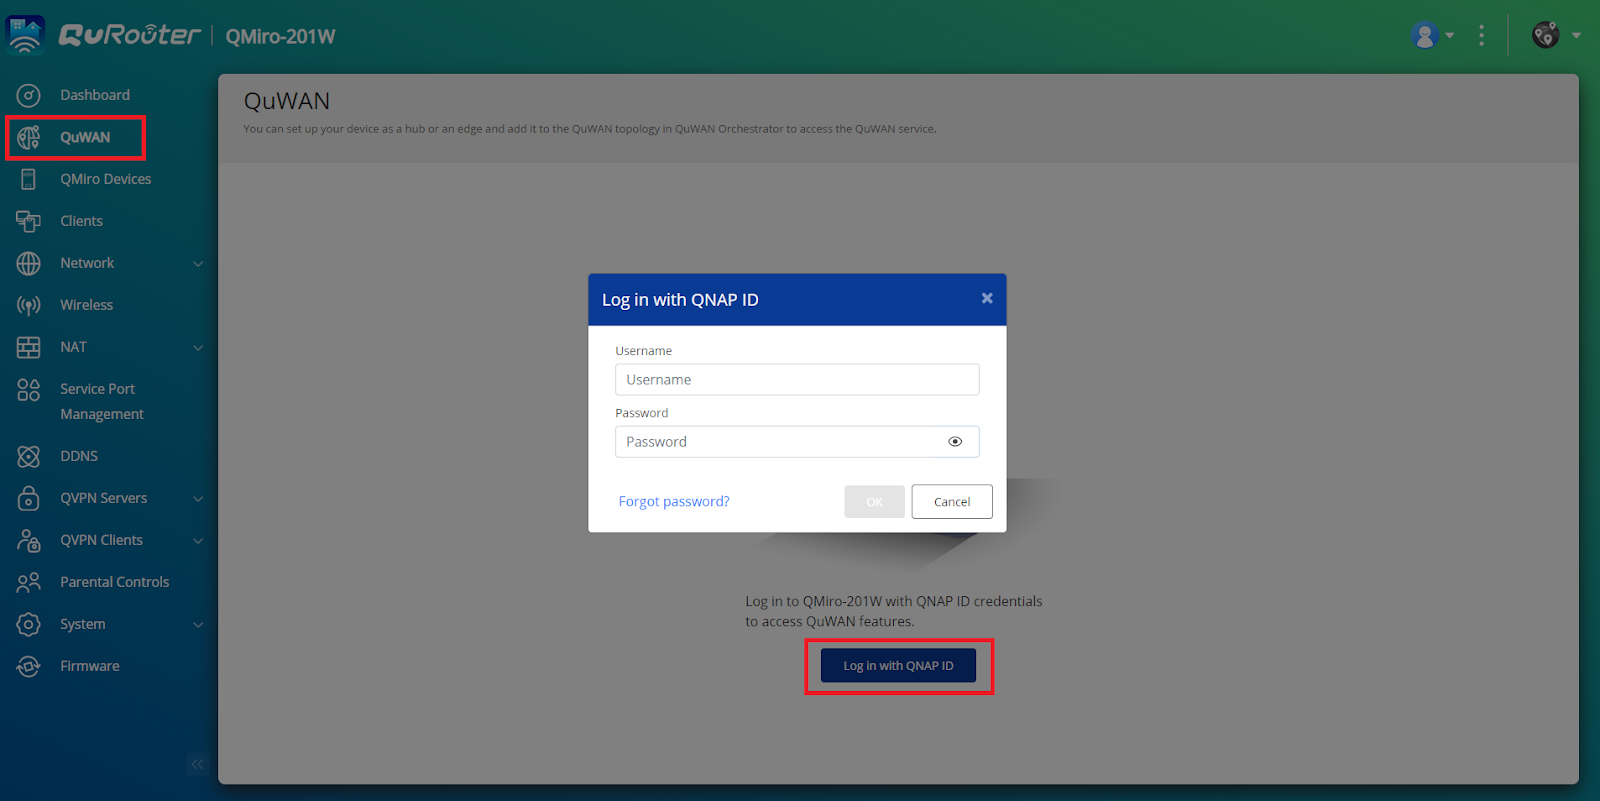Screen dimensions: 1600x801
Task: Open the dropdown arrow beside globe icon
Action: click(1576, 36)
